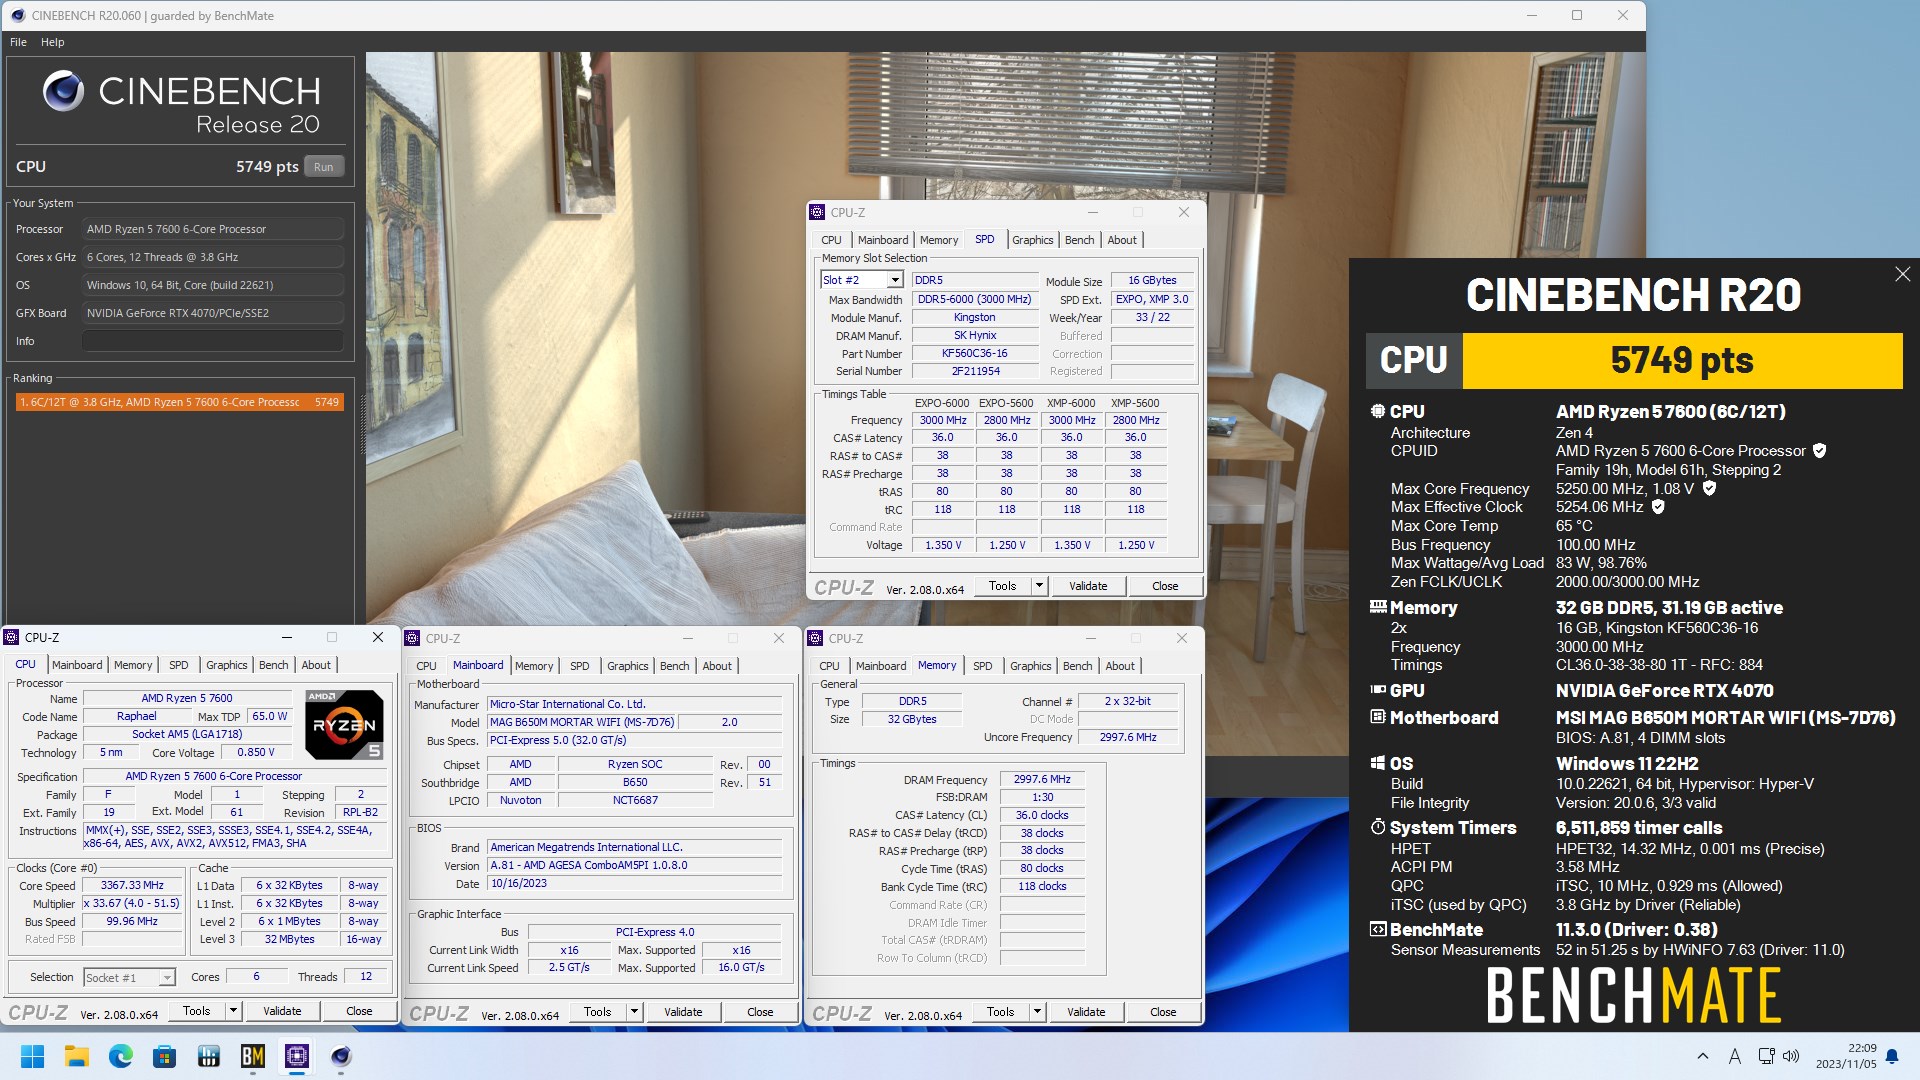Launch Microsoft Edge from taskbar
Image resolution: width=1920 pixels, height=1080 pixels.
121,1056
